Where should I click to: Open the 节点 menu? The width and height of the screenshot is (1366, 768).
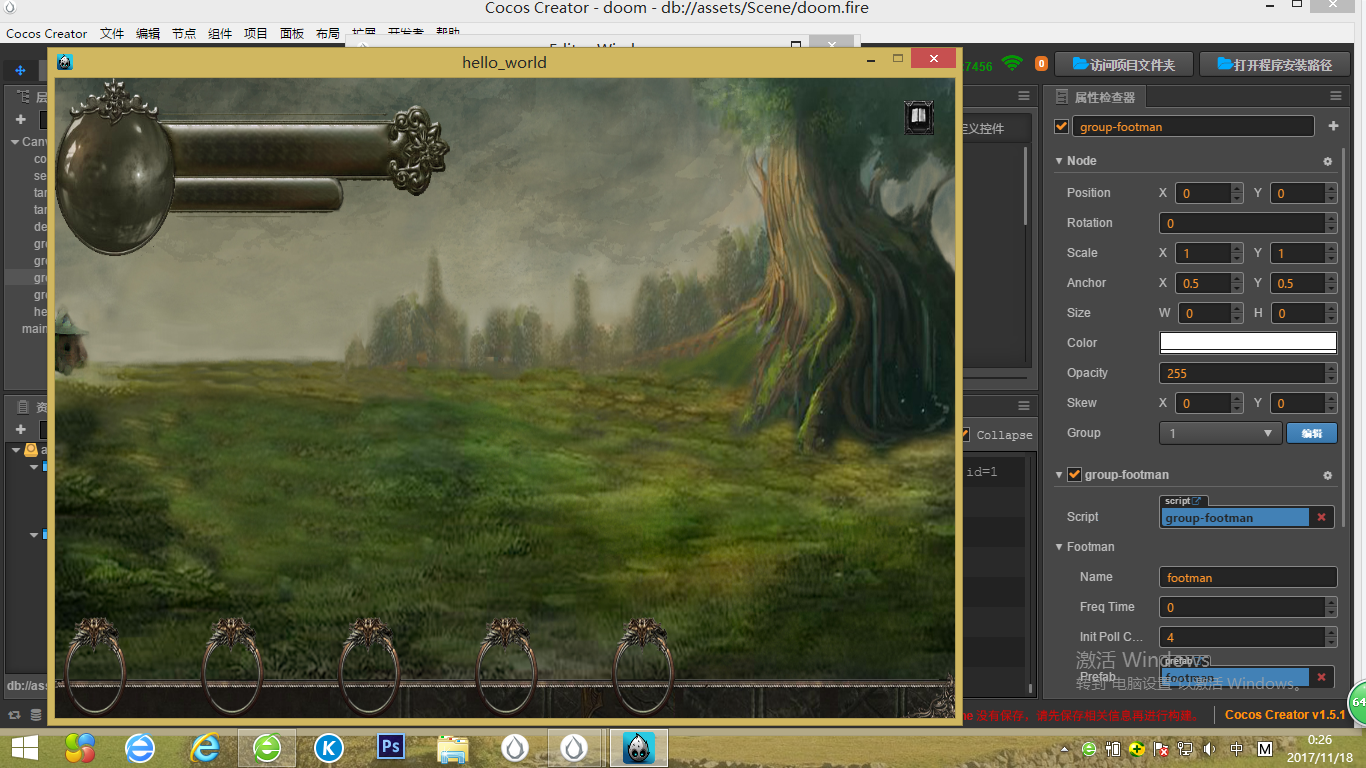coord(184,33)
